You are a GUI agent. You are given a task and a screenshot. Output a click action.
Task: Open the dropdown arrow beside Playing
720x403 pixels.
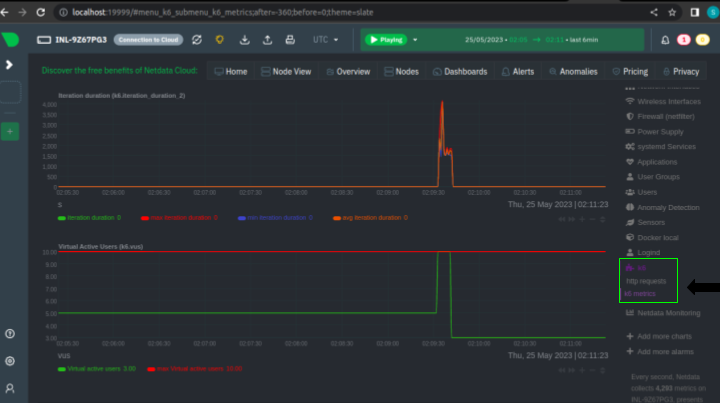click(415, 40)
